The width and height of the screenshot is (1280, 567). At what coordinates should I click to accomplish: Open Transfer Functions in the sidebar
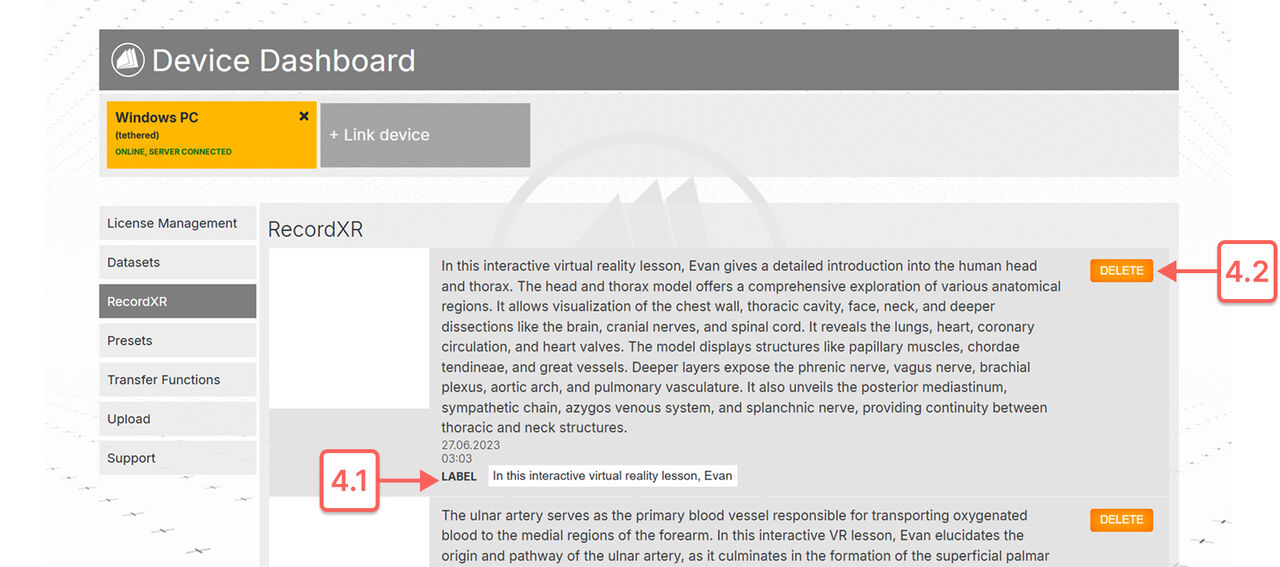178,379
